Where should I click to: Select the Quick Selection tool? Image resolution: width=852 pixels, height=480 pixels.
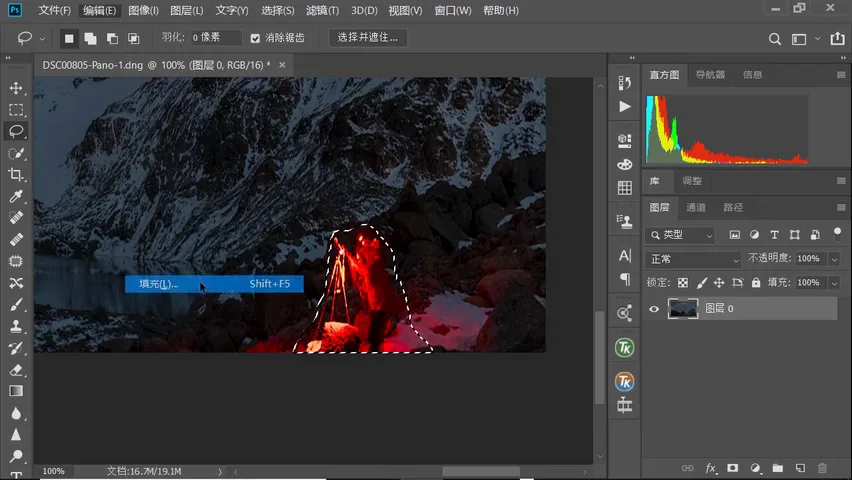click(16, 153)
